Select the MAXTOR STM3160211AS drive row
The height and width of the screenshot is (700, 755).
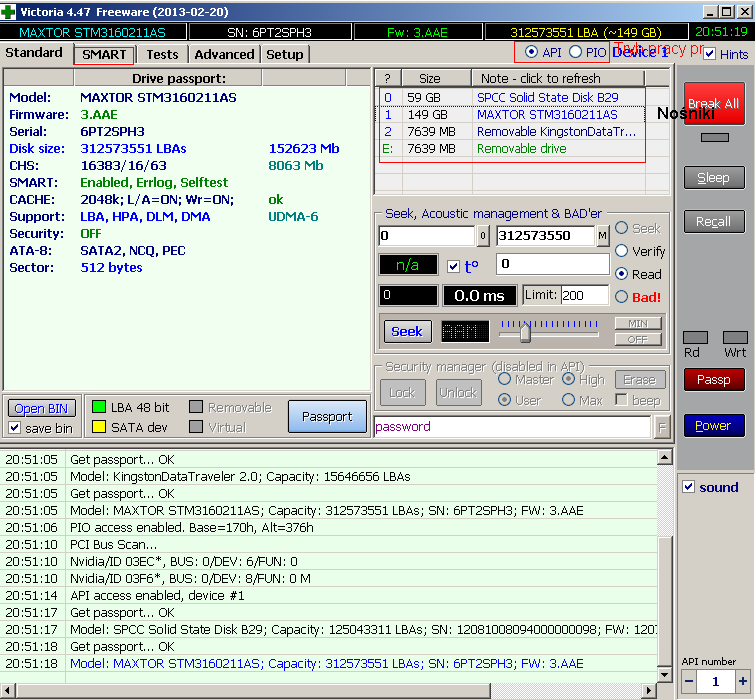coord(512,115)
